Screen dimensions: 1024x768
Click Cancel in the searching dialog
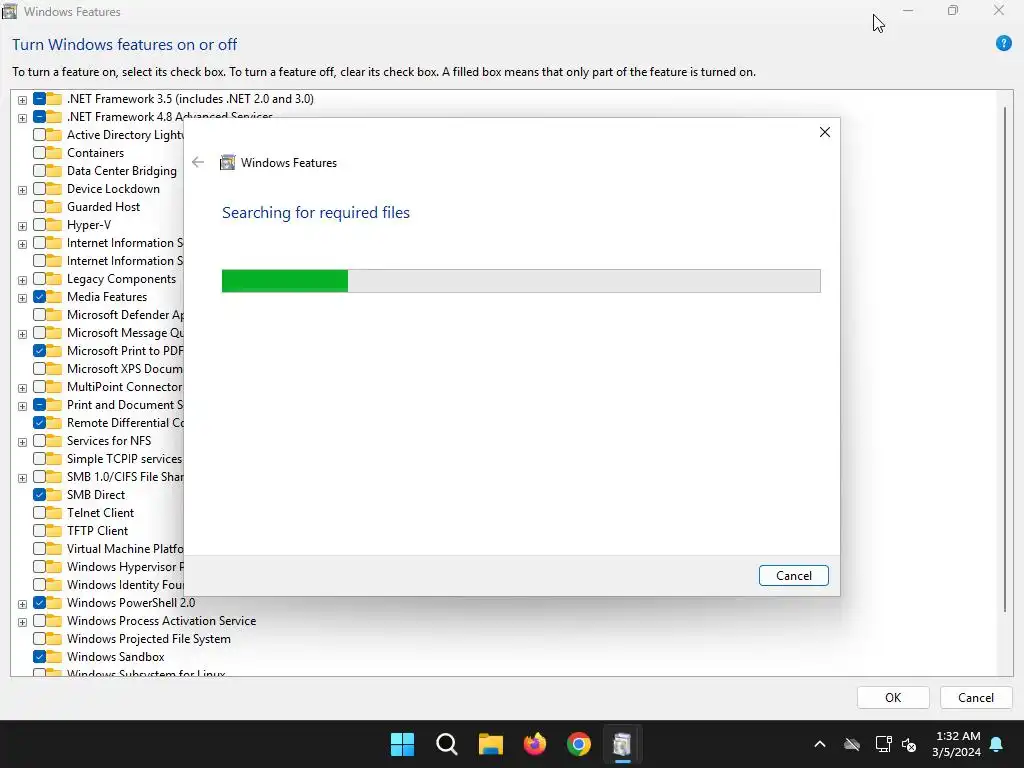pos(793,575)
